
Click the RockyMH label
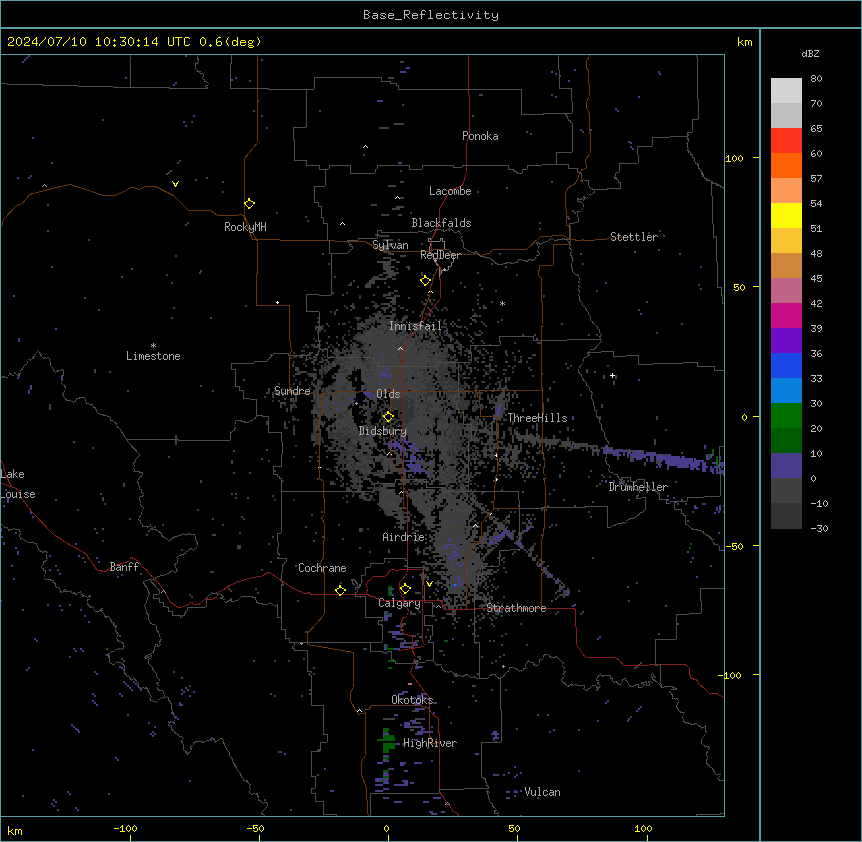tap(245, 227)
